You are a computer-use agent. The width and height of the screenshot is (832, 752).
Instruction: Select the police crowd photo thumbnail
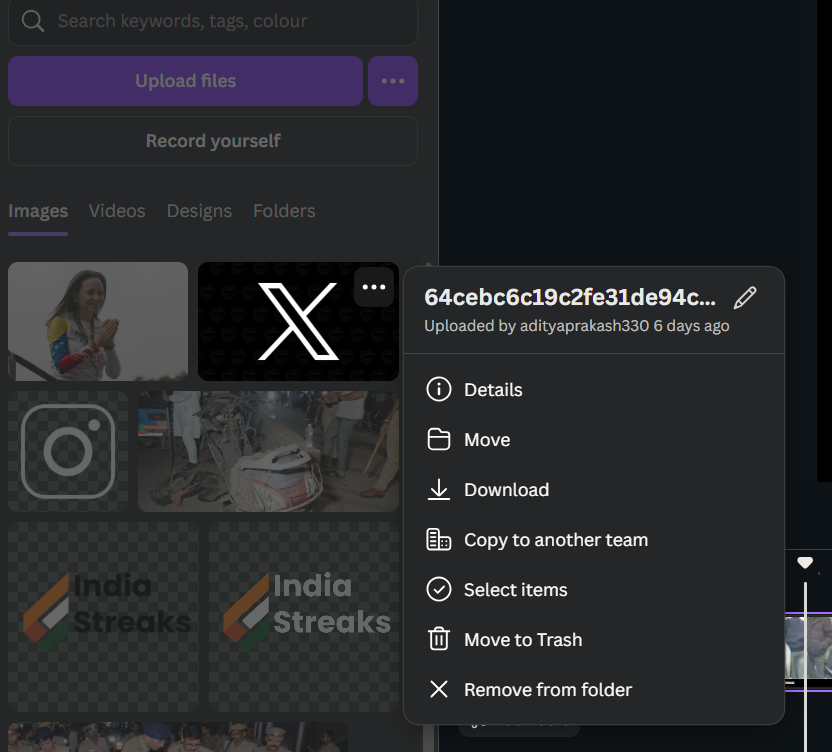[x=178, y=737]
